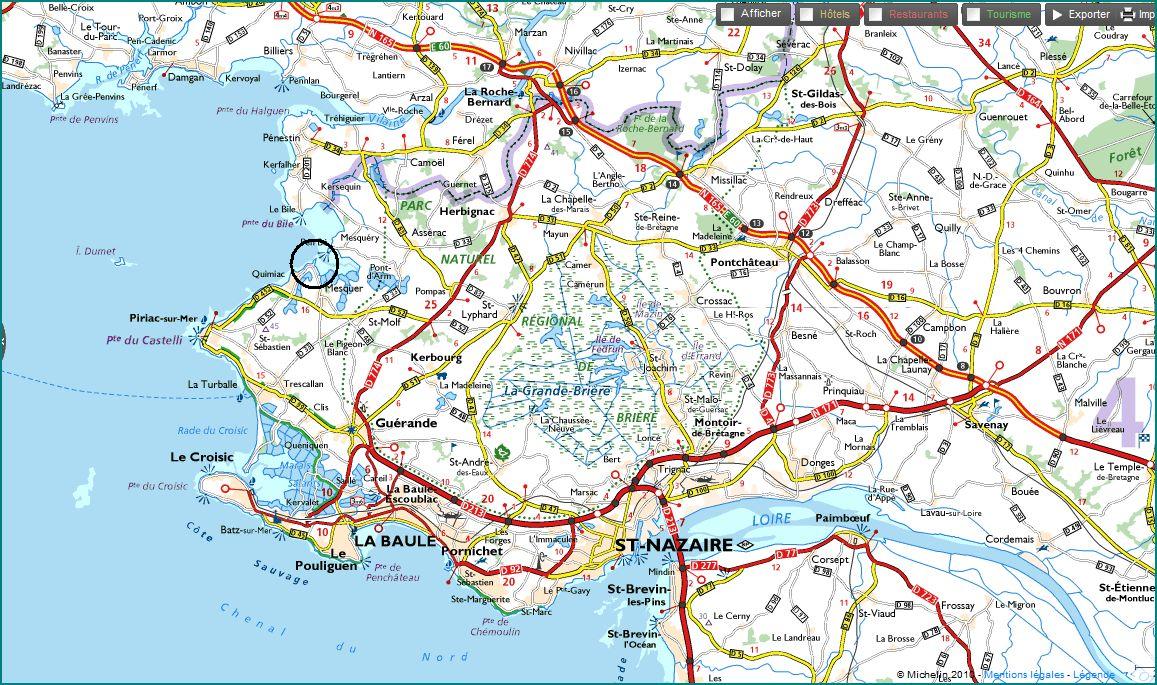Click the Guérande town label
Image resolution: width=1157 pixels, height=685 pixels.
[x=405, y=423]
